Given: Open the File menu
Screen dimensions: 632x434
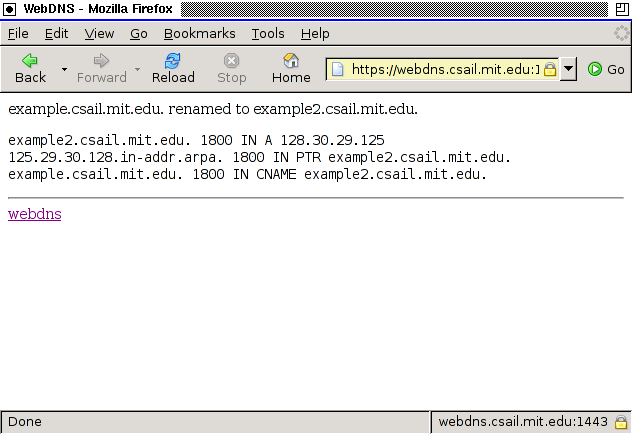Looking at the screenshot, I should (x=18, y=33).
